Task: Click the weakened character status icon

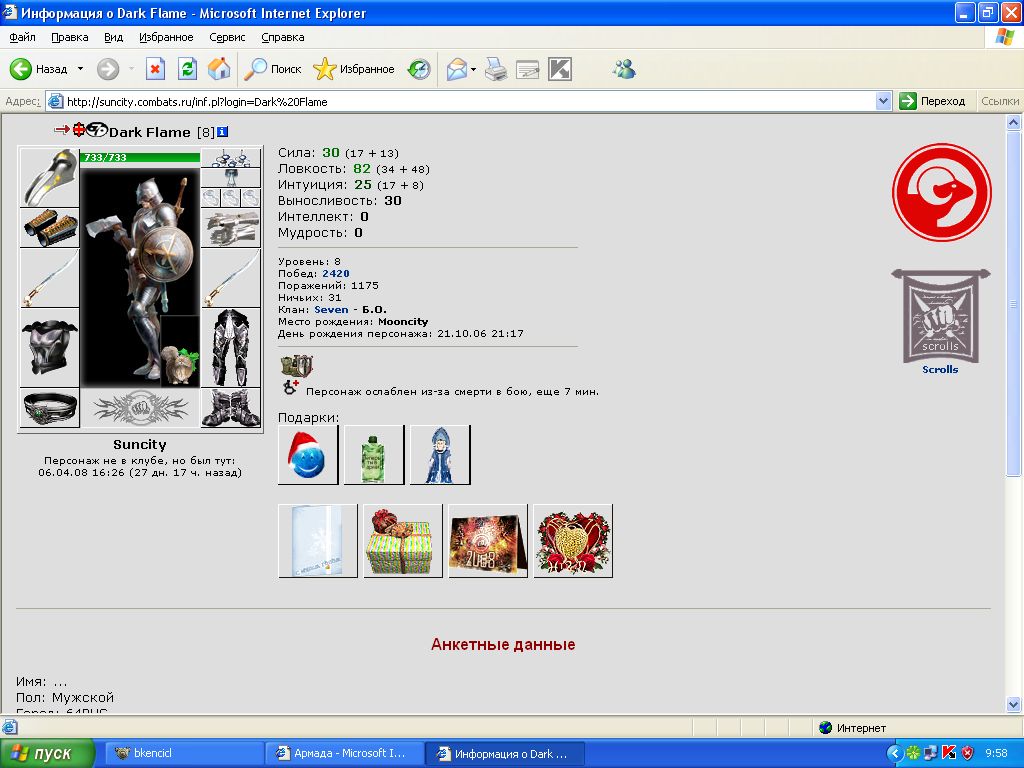Action: coord(291,387)
